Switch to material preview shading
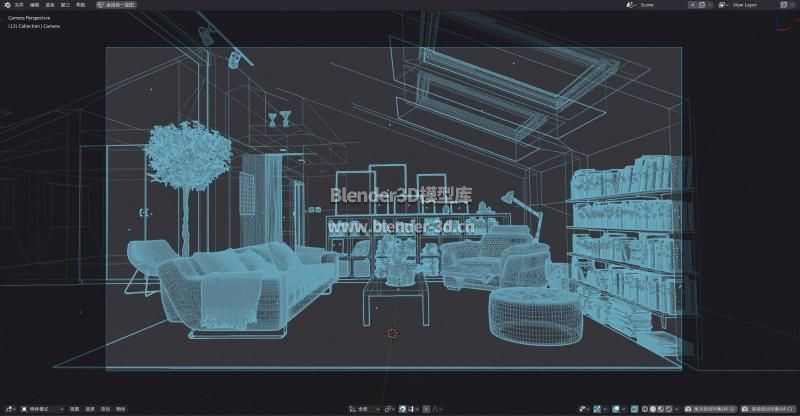This screenshot has height=416, width=800. pyautogui.click(x=661, y=409)
